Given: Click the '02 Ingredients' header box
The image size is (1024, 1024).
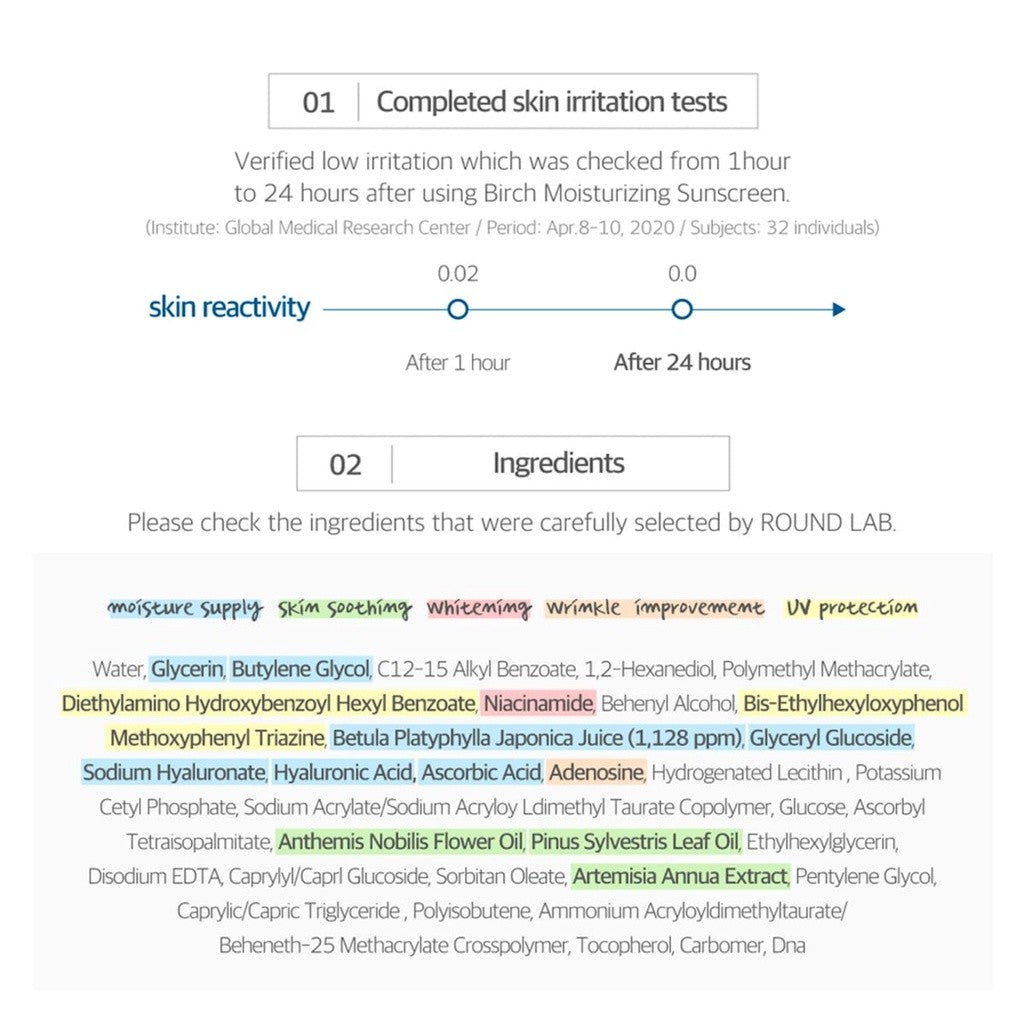Looking at the screenshot, I should tap(513, 464).
